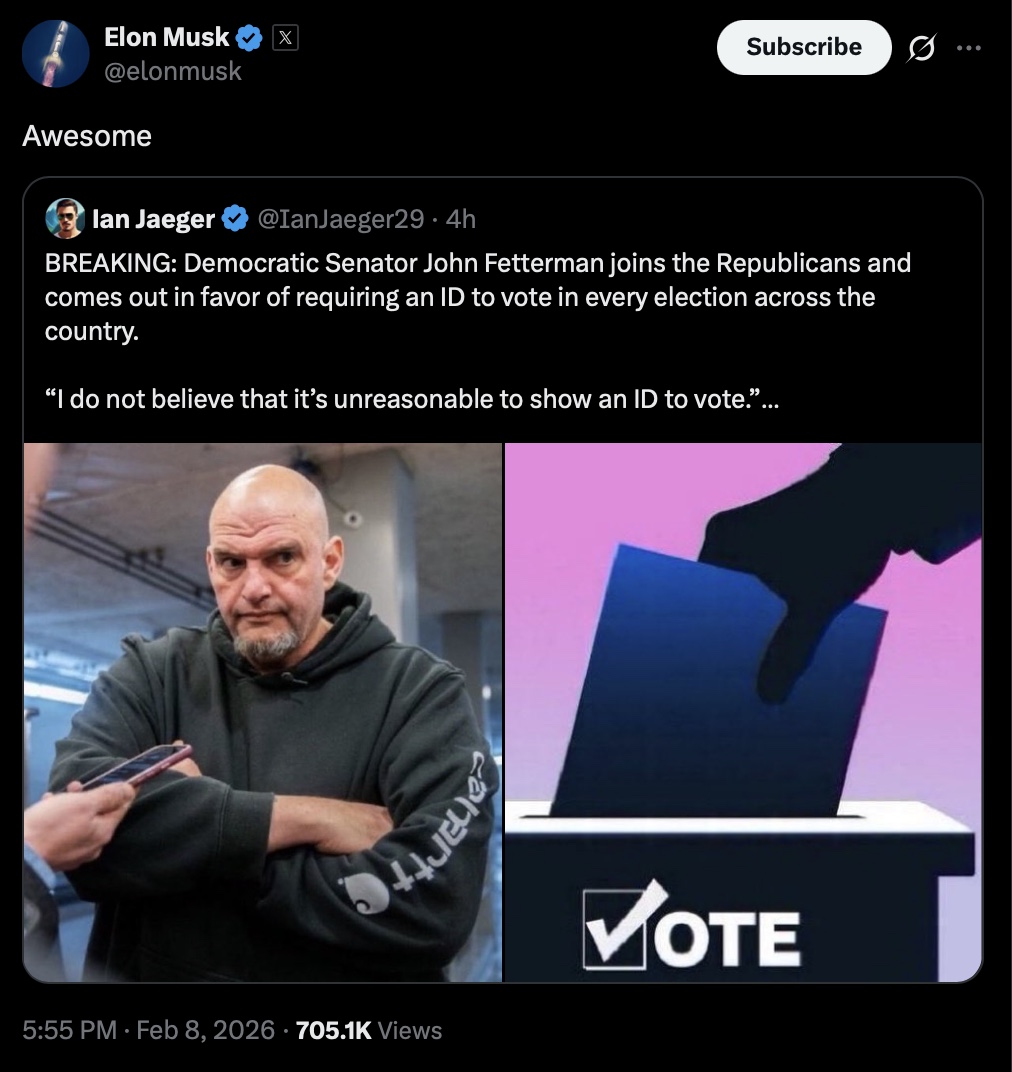Click the Subscribe button
This screenshot has width=1012, height=1072.
[x=804, y=47]
